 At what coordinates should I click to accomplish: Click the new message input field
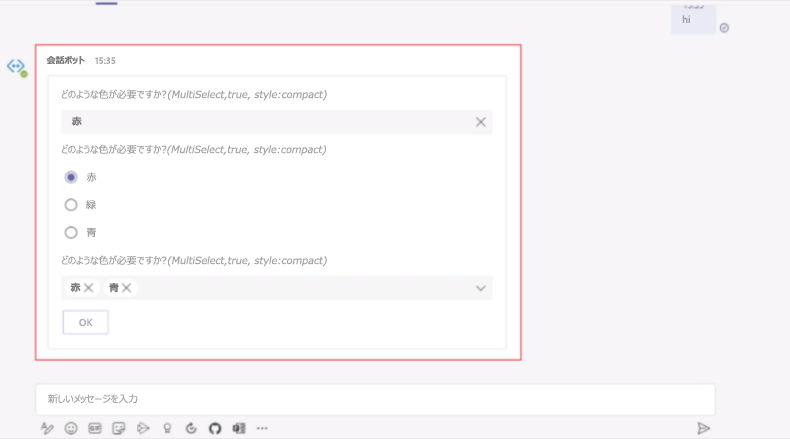pyautogui.click(x=375, y=399)
